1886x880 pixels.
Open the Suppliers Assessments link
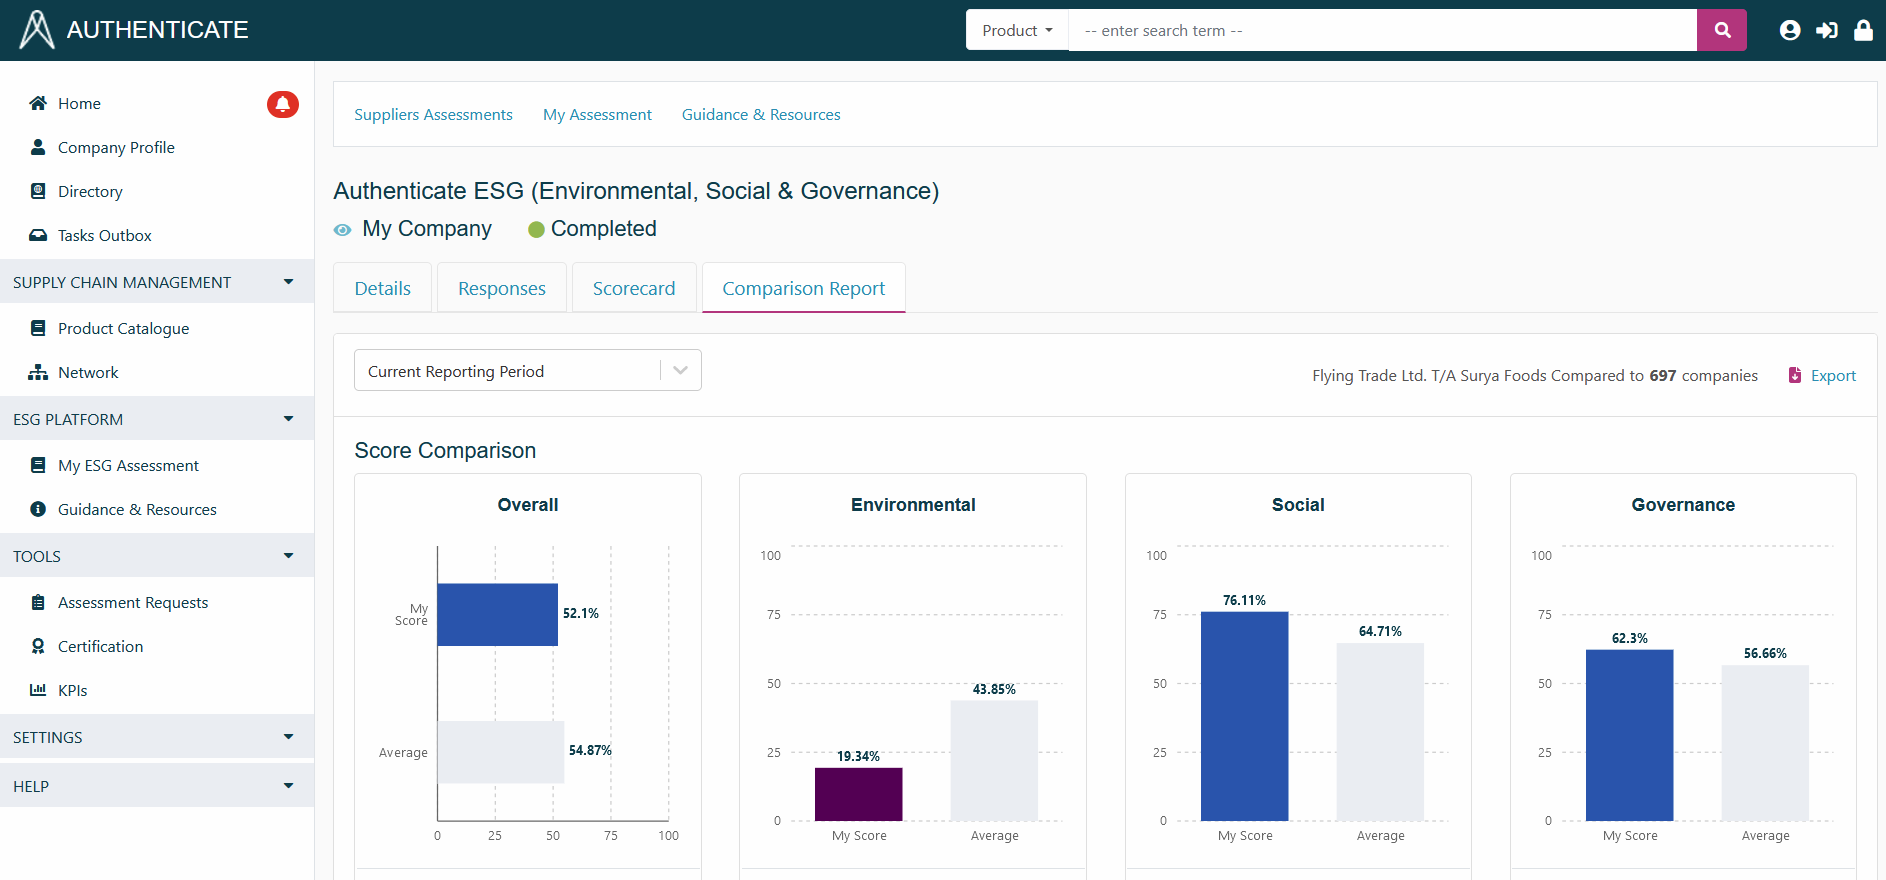click(x=433, y=115)
